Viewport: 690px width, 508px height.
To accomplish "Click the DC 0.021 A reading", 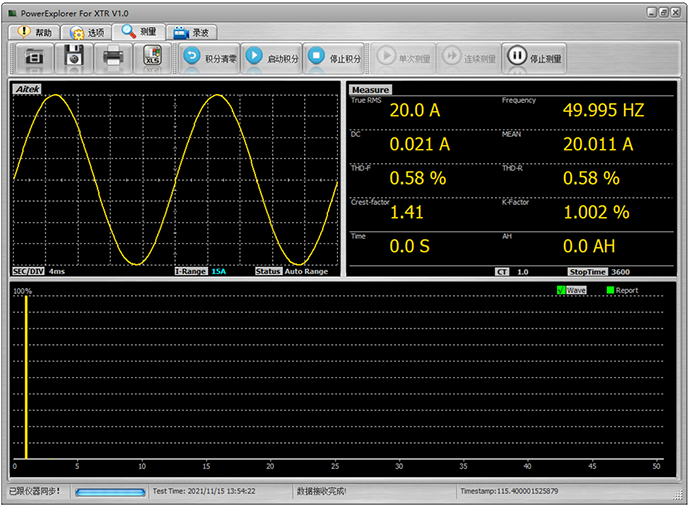I will (419, 144).
